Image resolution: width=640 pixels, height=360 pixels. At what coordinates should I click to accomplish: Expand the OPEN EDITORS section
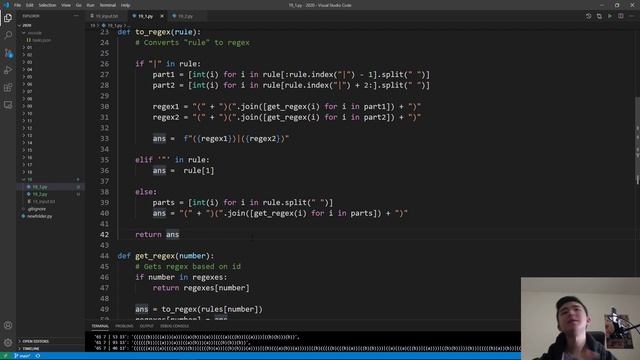click(x=36, y=341)
